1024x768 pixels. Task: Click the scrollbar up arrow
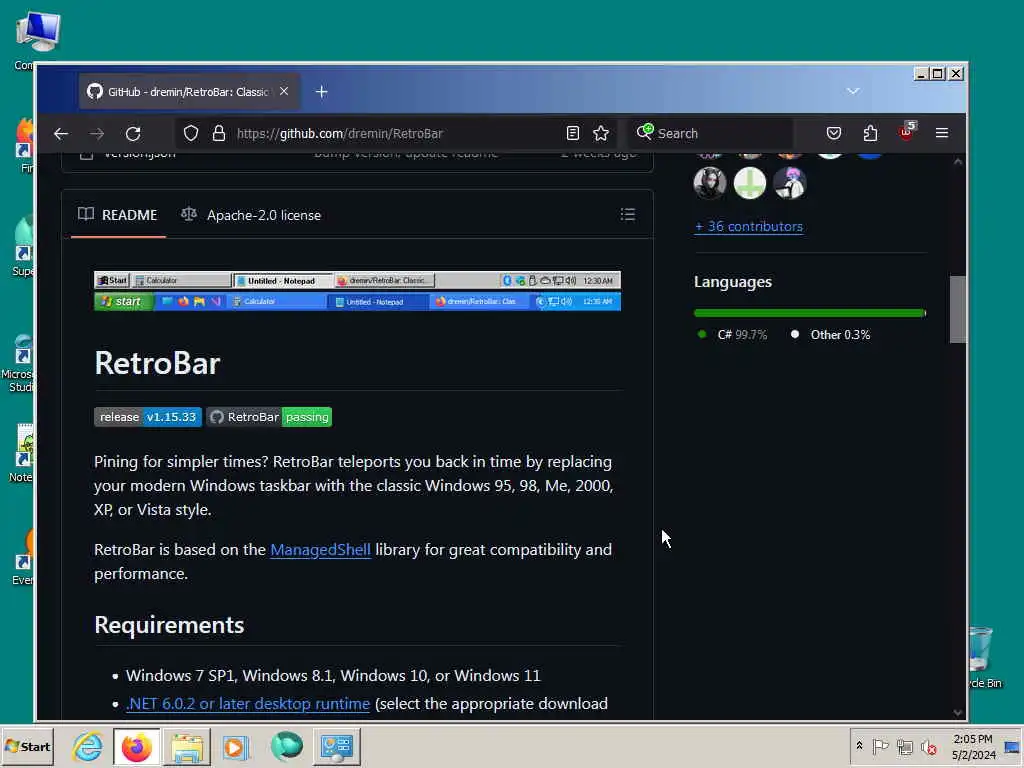(957, 161)
